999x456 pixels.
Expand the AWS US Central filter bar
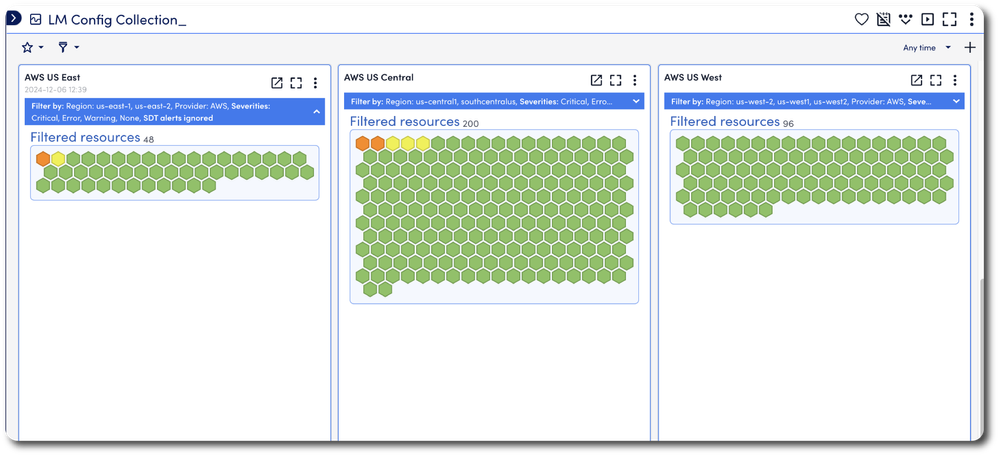pos(636,101)
